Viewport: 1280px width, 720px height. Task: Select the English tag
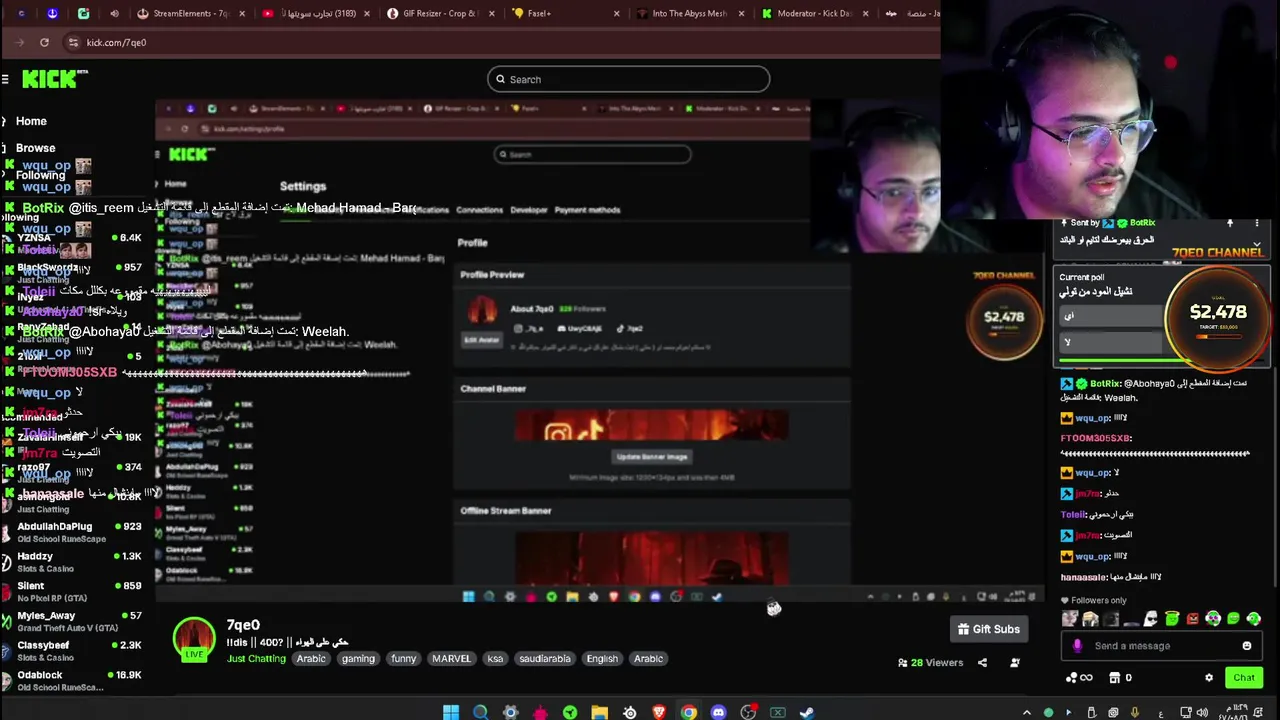point(602,658)
